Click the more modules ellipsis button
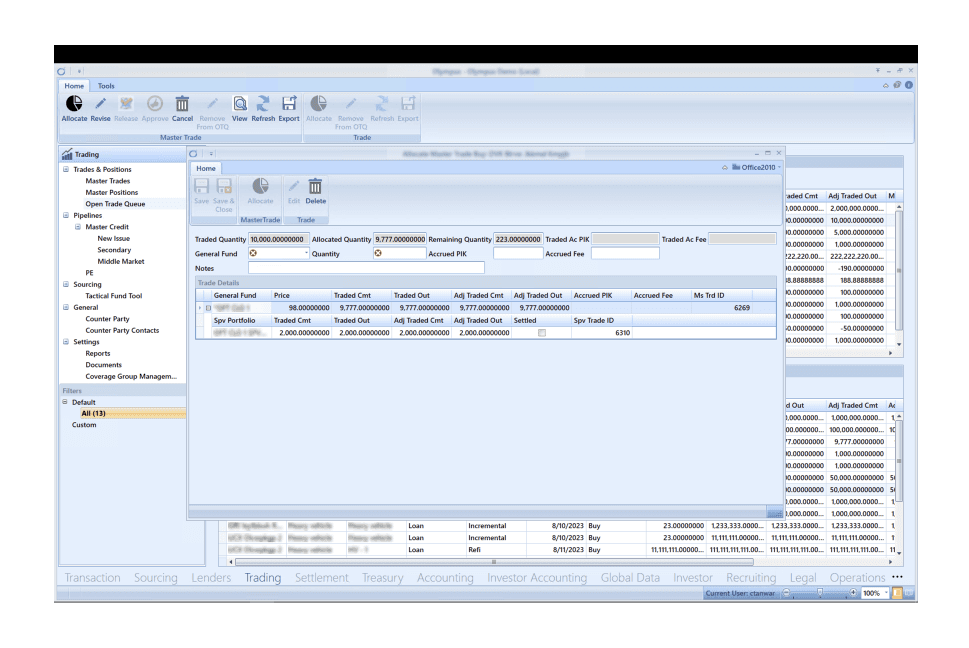Image resolution: width=969 pixels, height=648 pixels. 897,577
